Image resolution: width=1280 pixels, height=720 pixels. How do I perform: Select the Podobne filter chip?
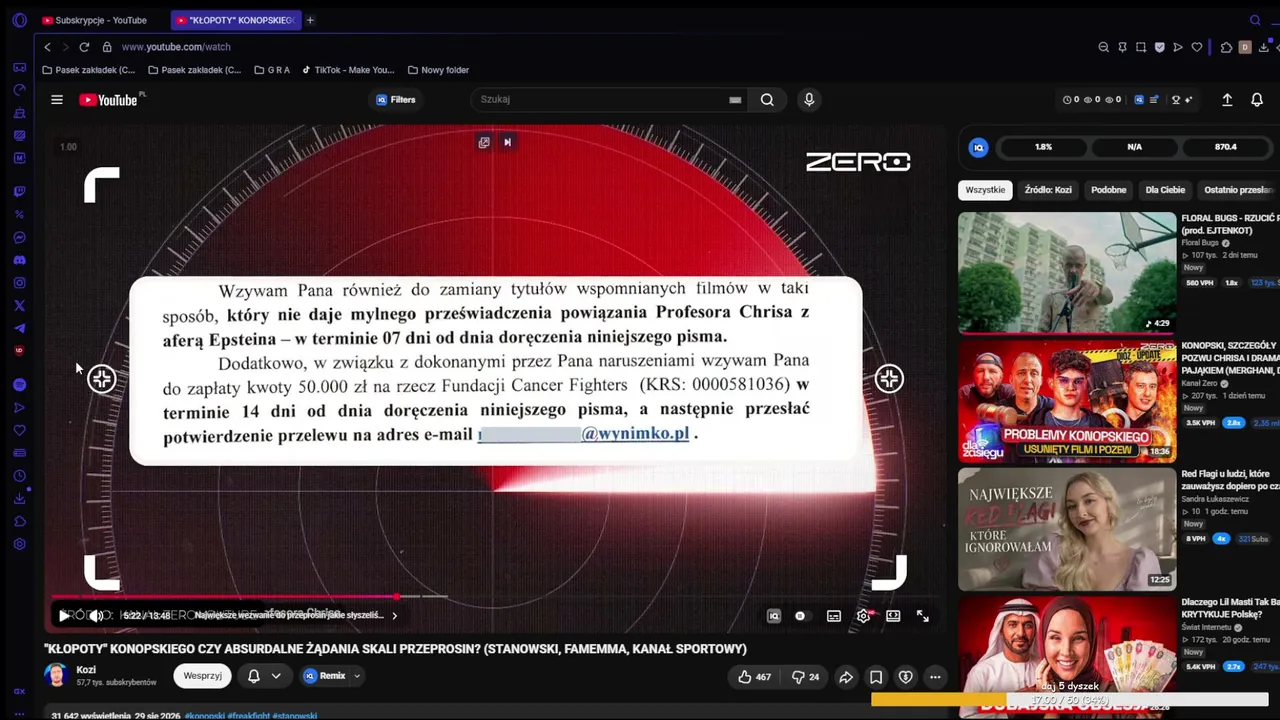tap(1108, 190)
